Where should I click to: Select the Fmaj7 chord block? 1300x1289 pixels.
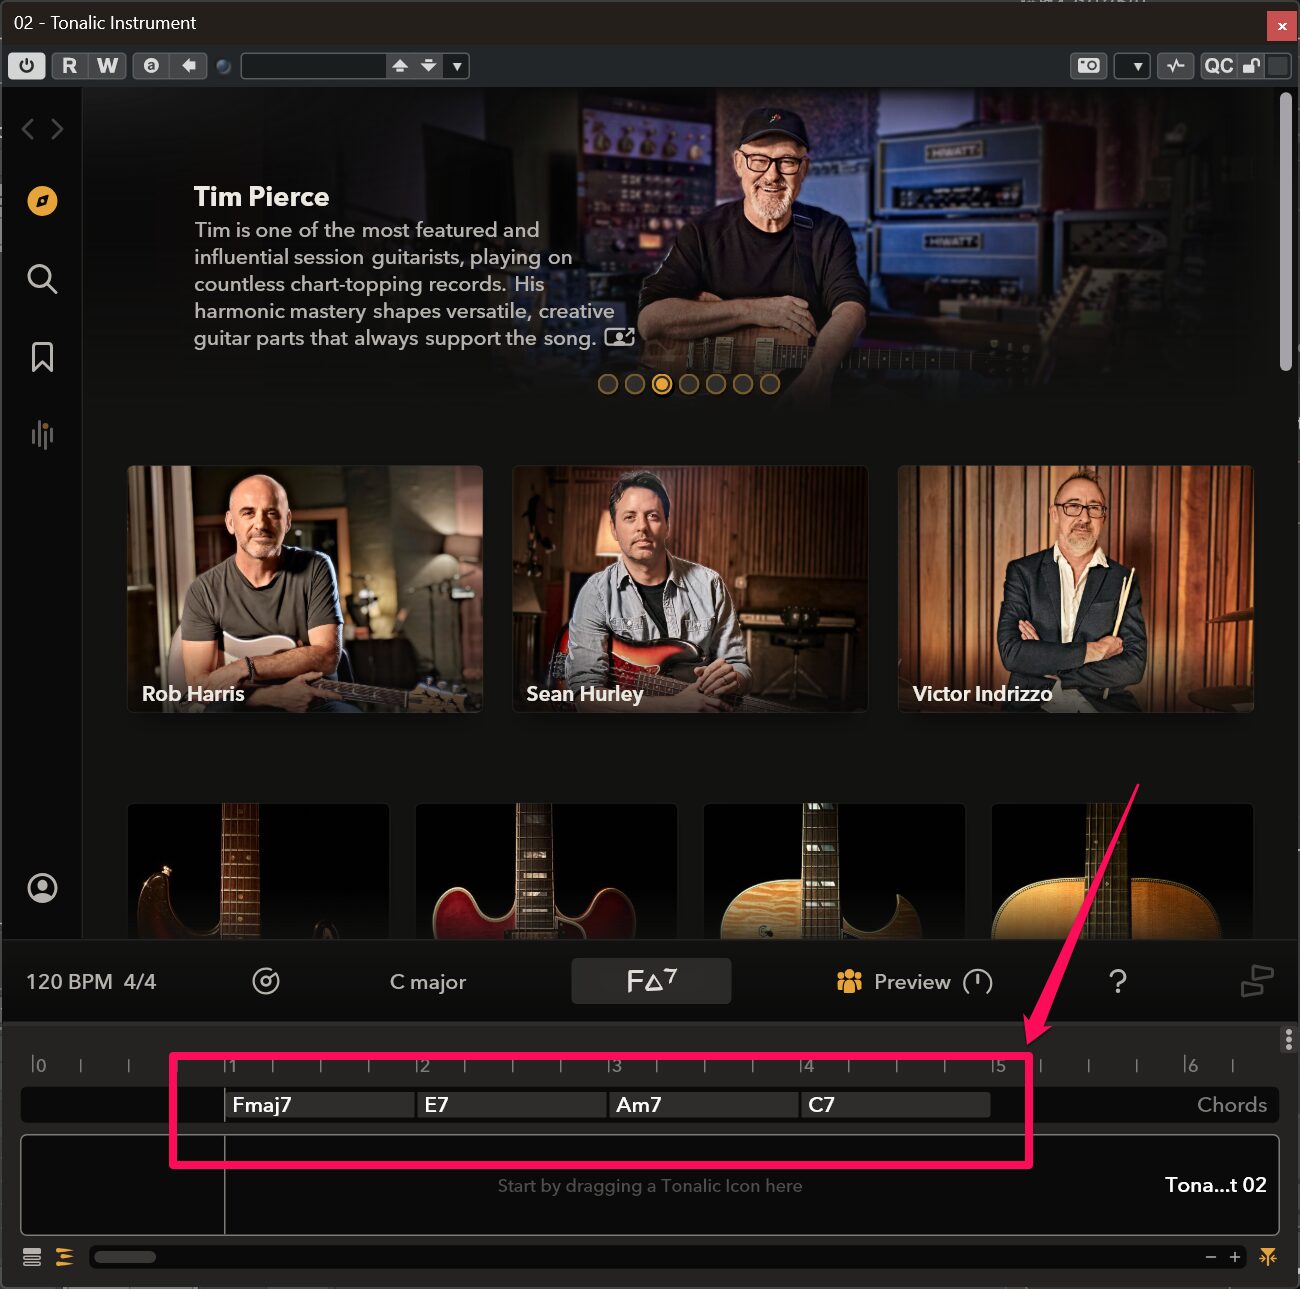pos(318,1105)
